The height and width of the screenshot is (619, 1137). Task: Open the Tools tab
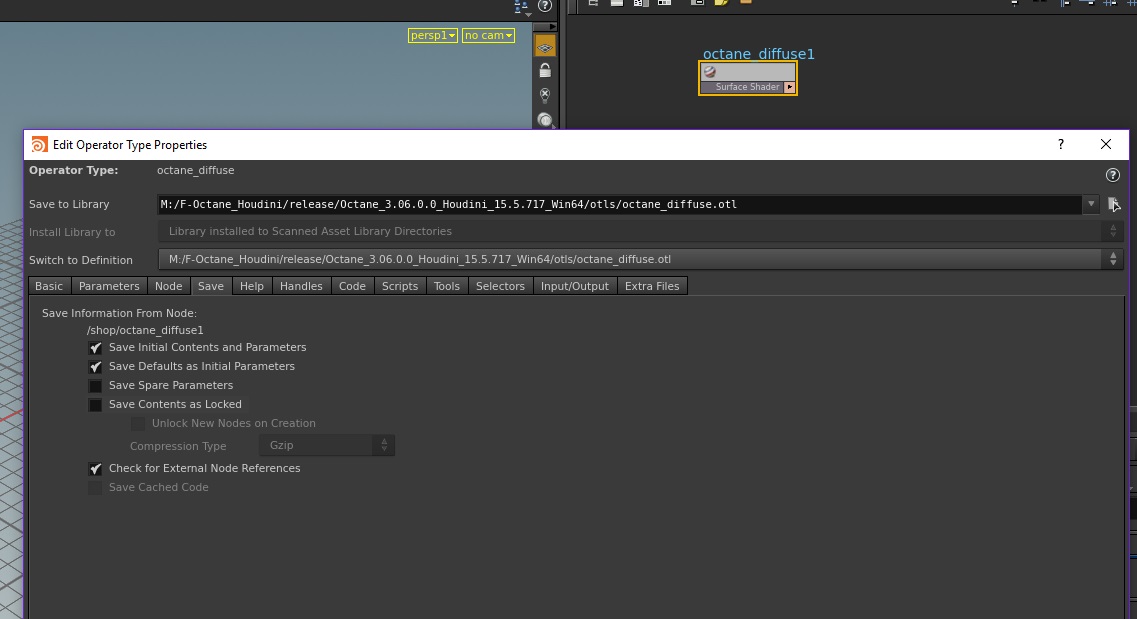tap(447, 286)
